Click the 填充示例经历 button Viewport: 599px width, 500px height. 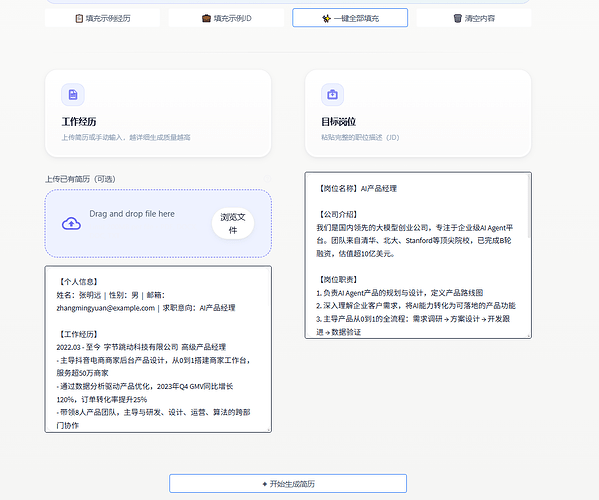102,18
